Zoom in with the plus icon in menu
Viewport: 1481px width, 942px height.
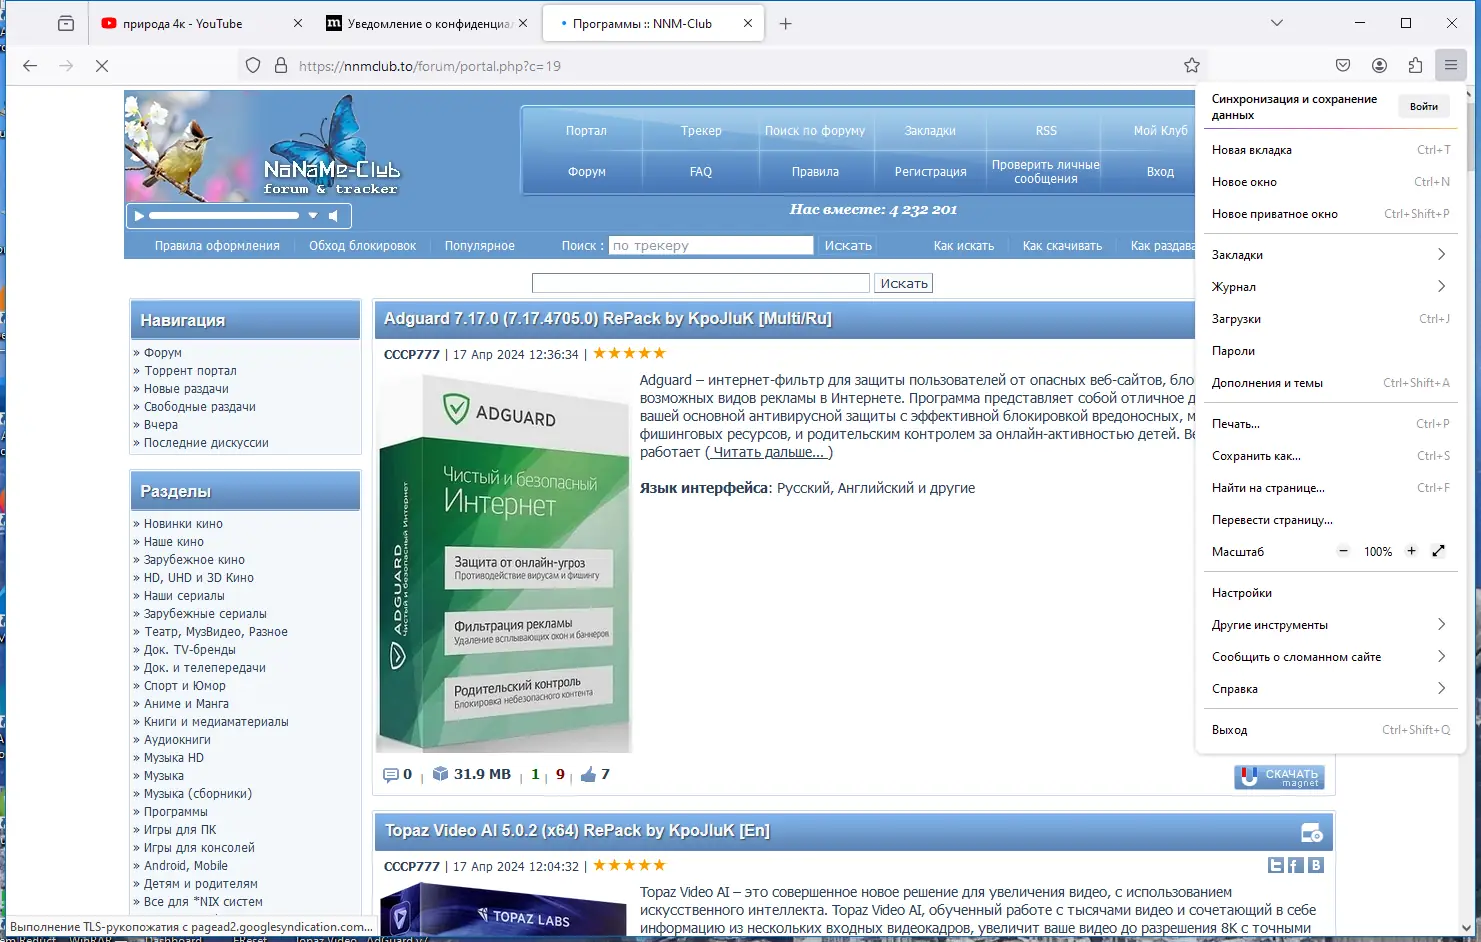point(1411,551)
